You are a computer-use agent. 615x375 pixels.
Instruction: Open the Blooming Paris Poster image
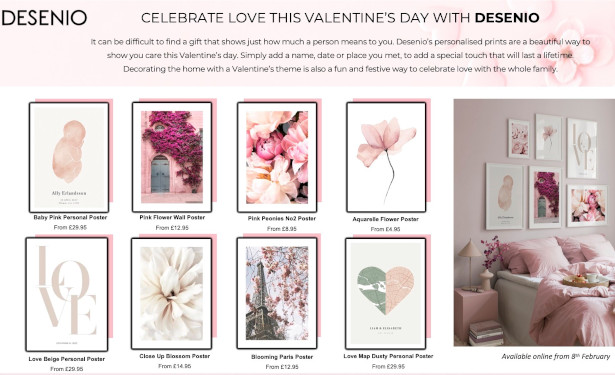[x=277, y=293]
